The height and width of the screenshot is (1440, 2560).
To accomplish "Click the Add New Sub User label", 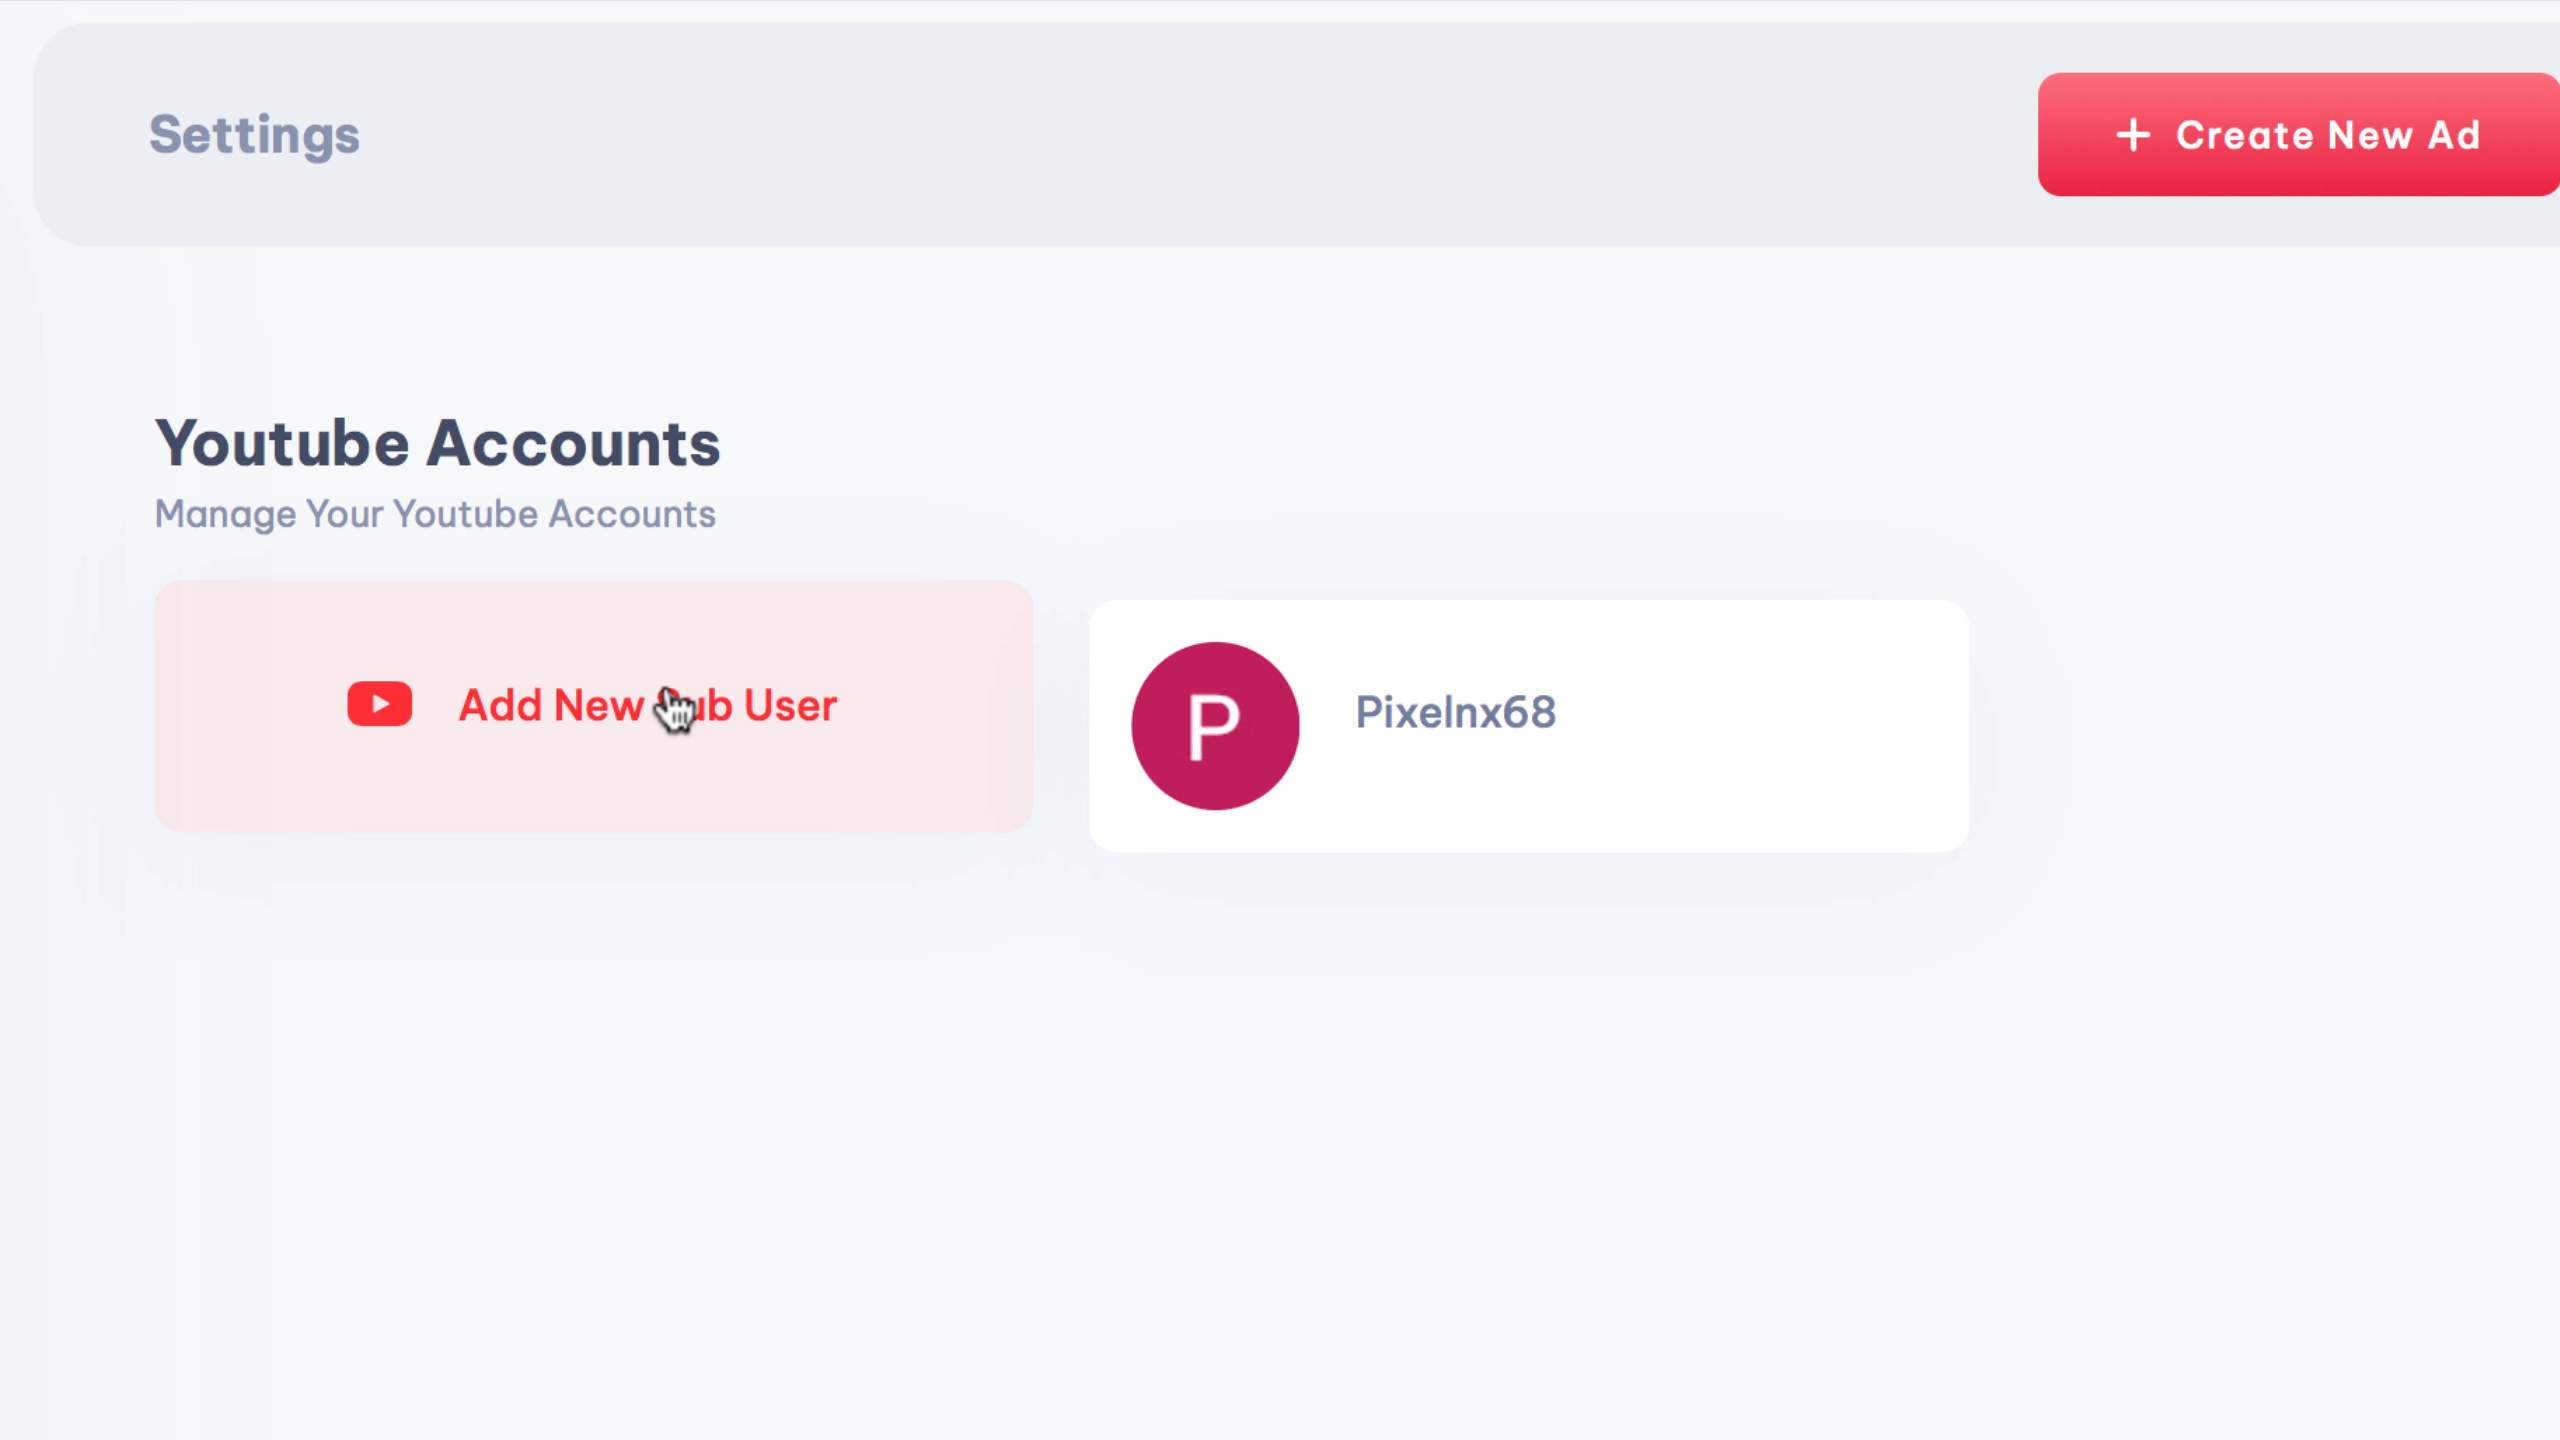I will pos(647,705).
